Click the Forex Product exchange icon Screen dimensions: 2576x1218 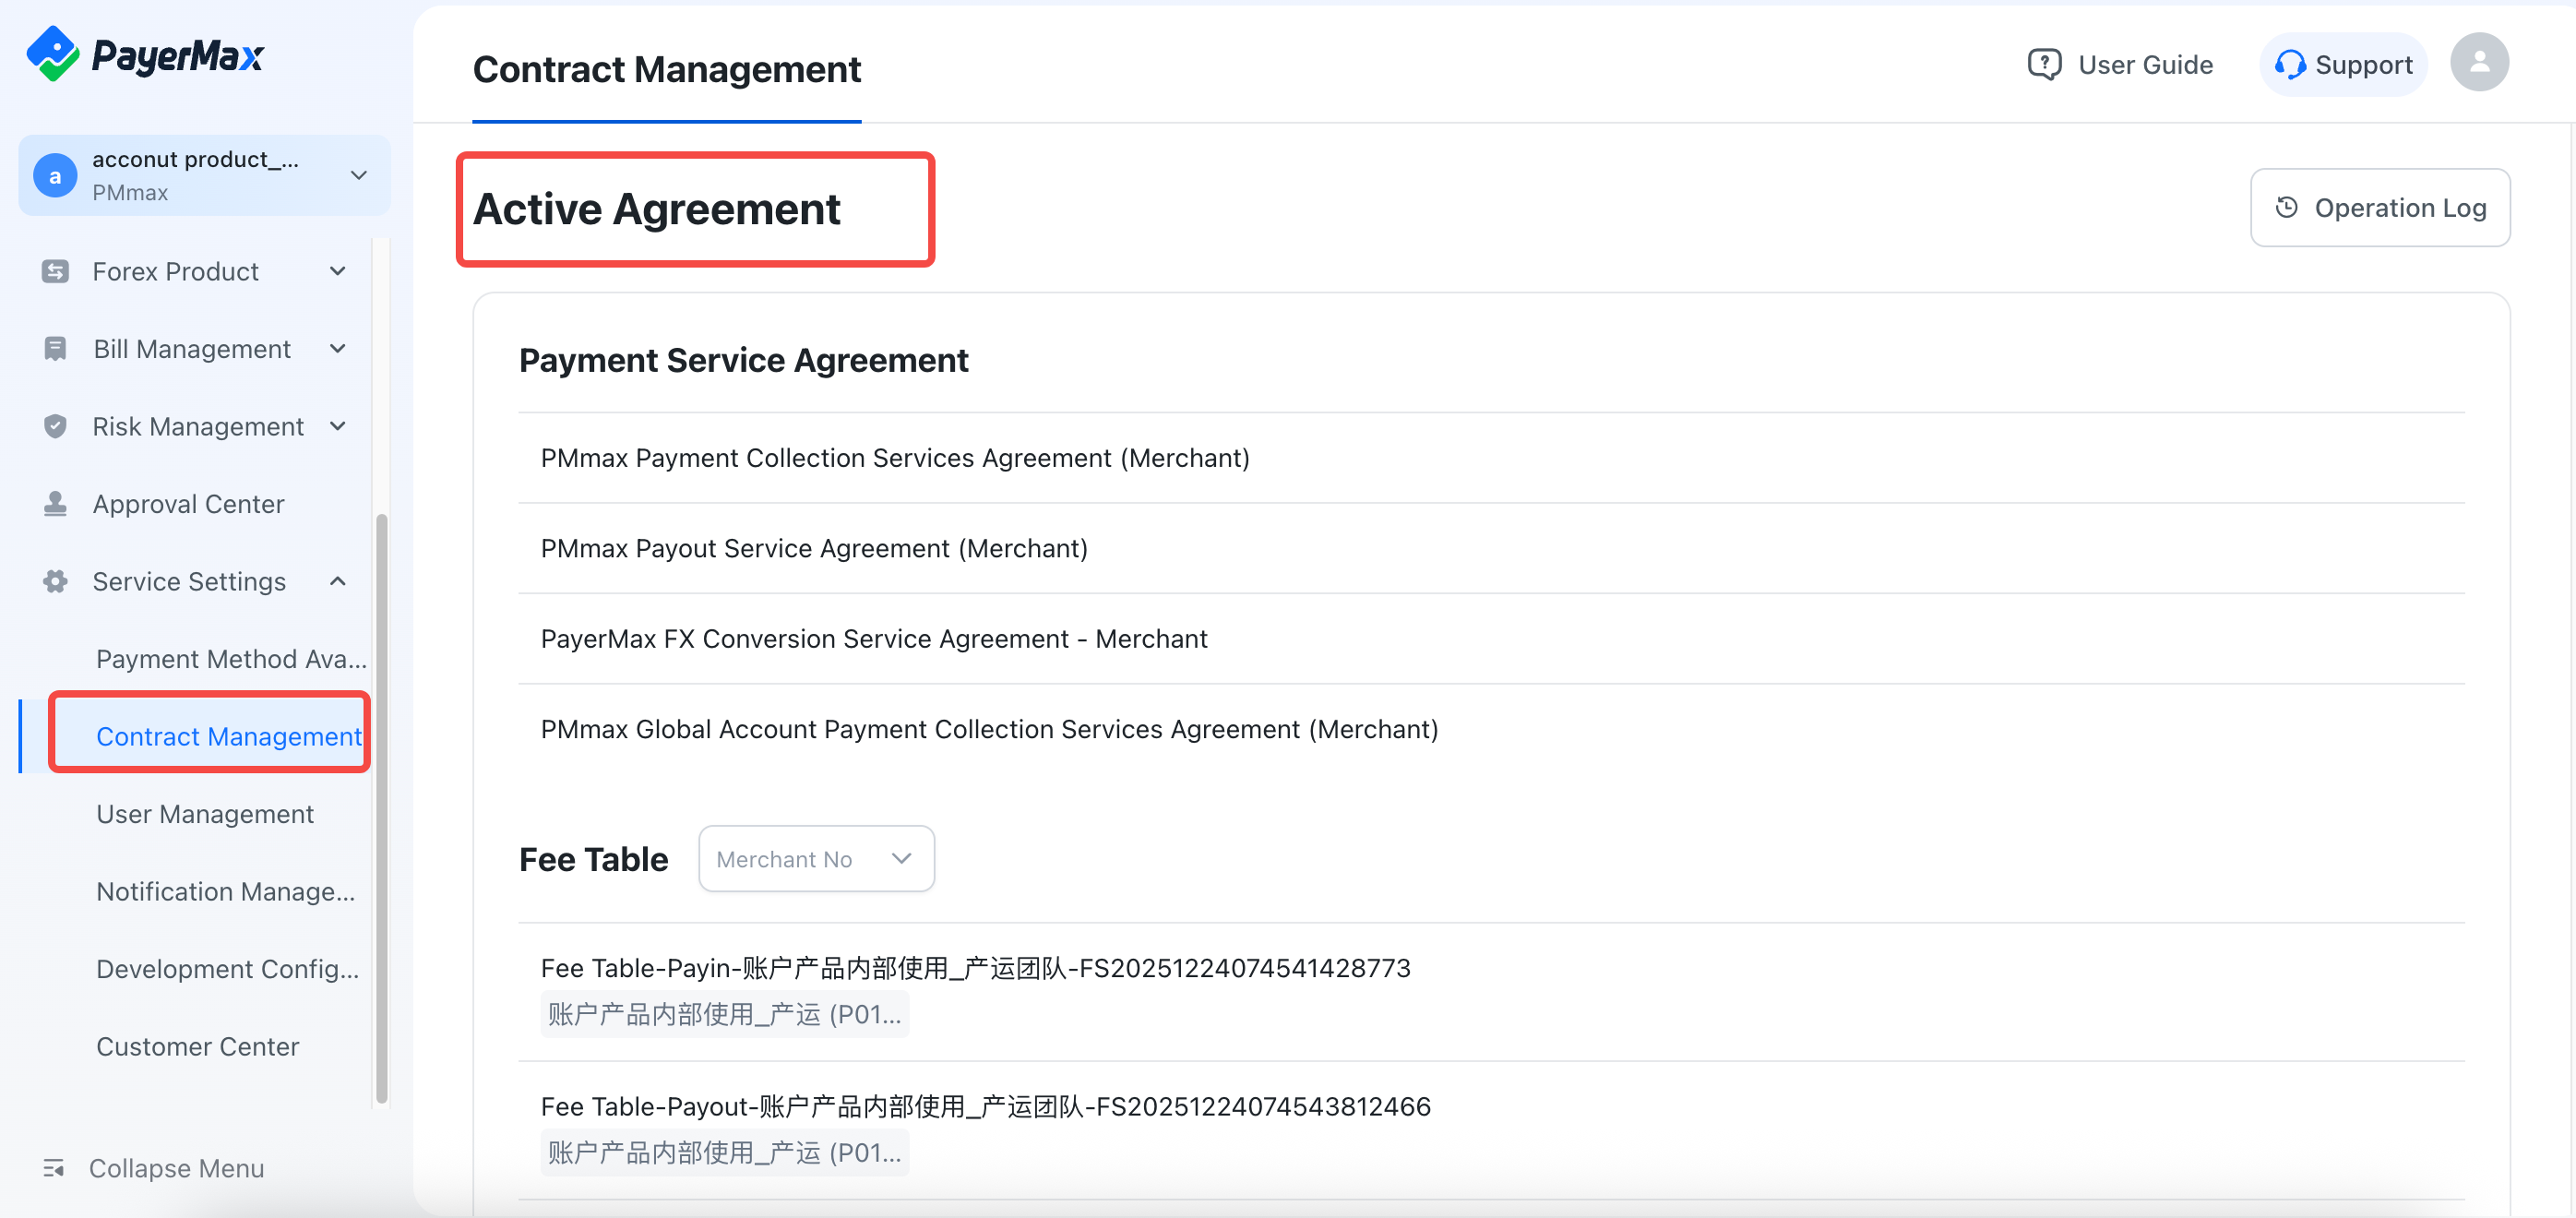point(55,271)
